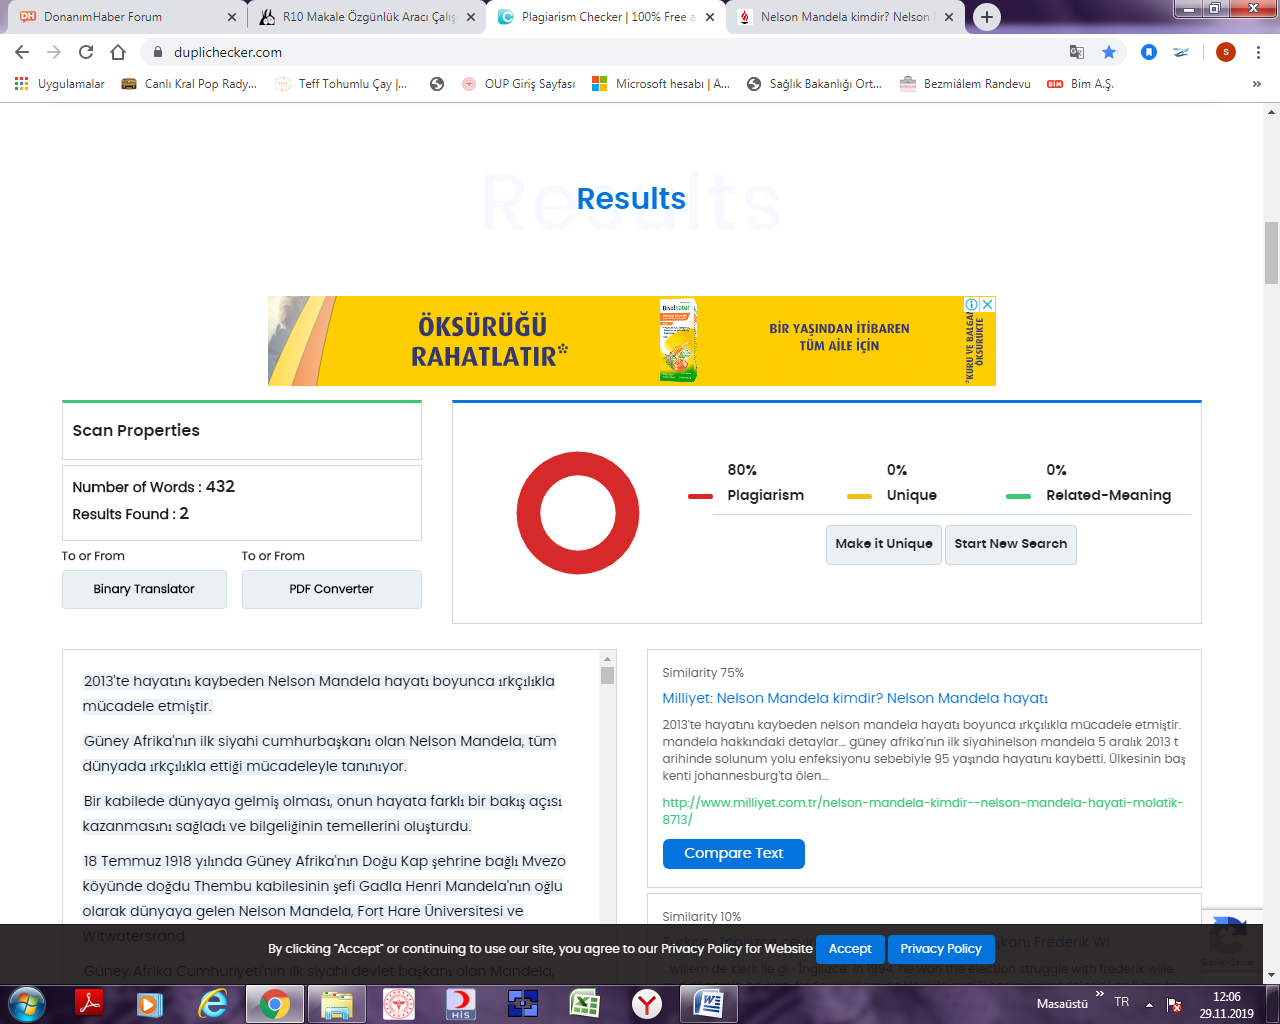Switch to Word in the taskbar

pos(709,1003)
